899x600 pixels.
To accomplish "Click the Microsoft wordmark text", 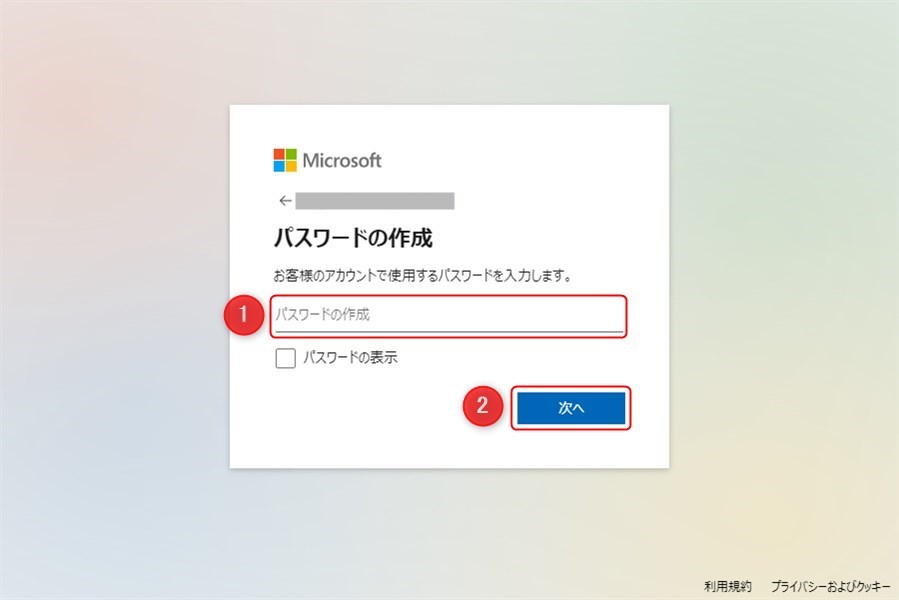I will 342,161.
